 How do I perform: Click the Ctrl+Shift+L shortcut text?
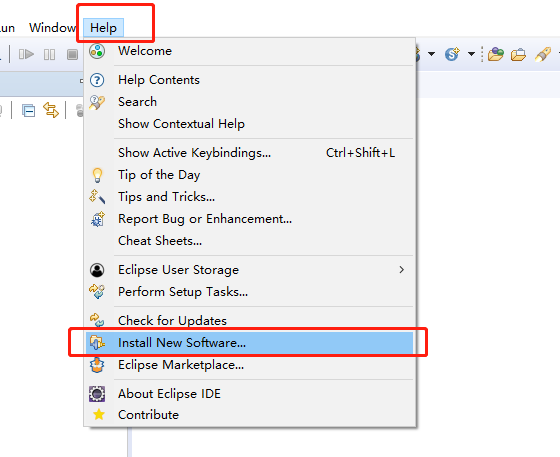click(x=360, y=153)
